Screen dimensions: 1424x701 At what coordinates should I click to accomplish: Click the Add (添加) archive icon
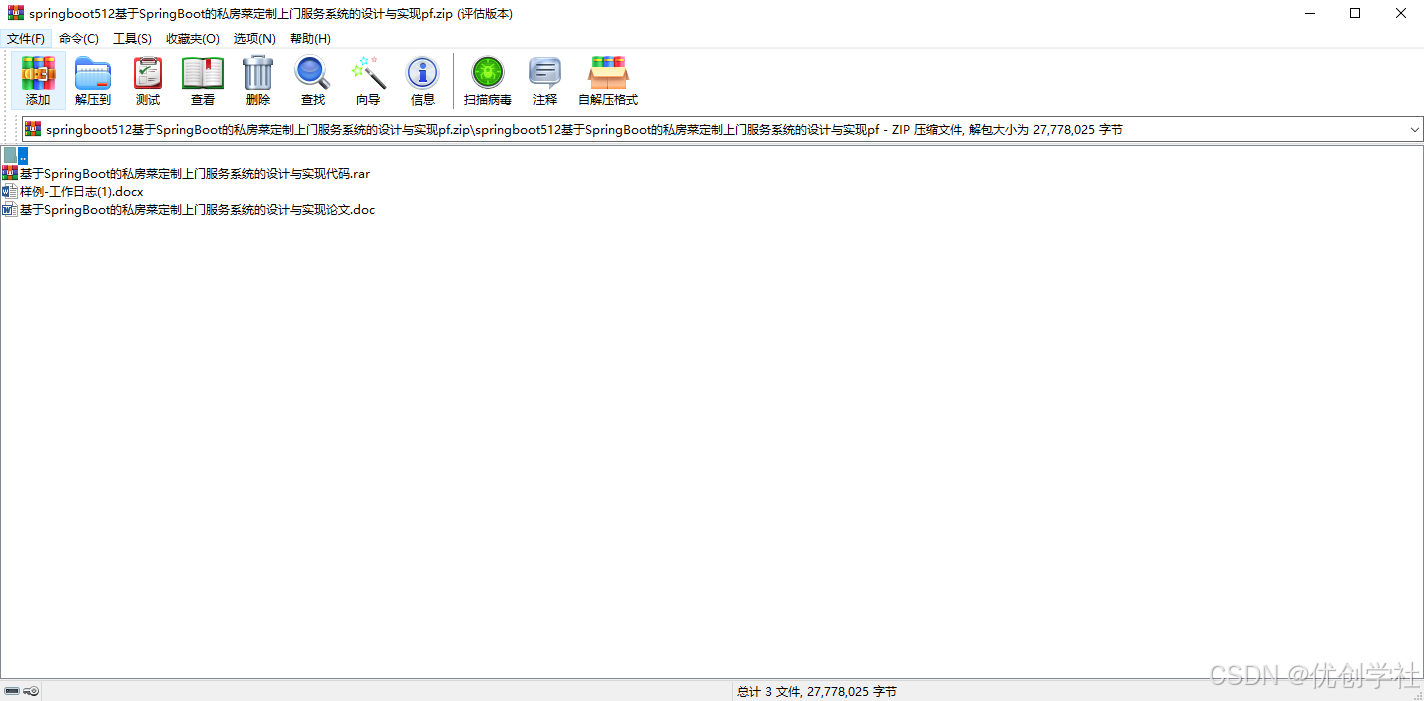click(x=38, y=73)
